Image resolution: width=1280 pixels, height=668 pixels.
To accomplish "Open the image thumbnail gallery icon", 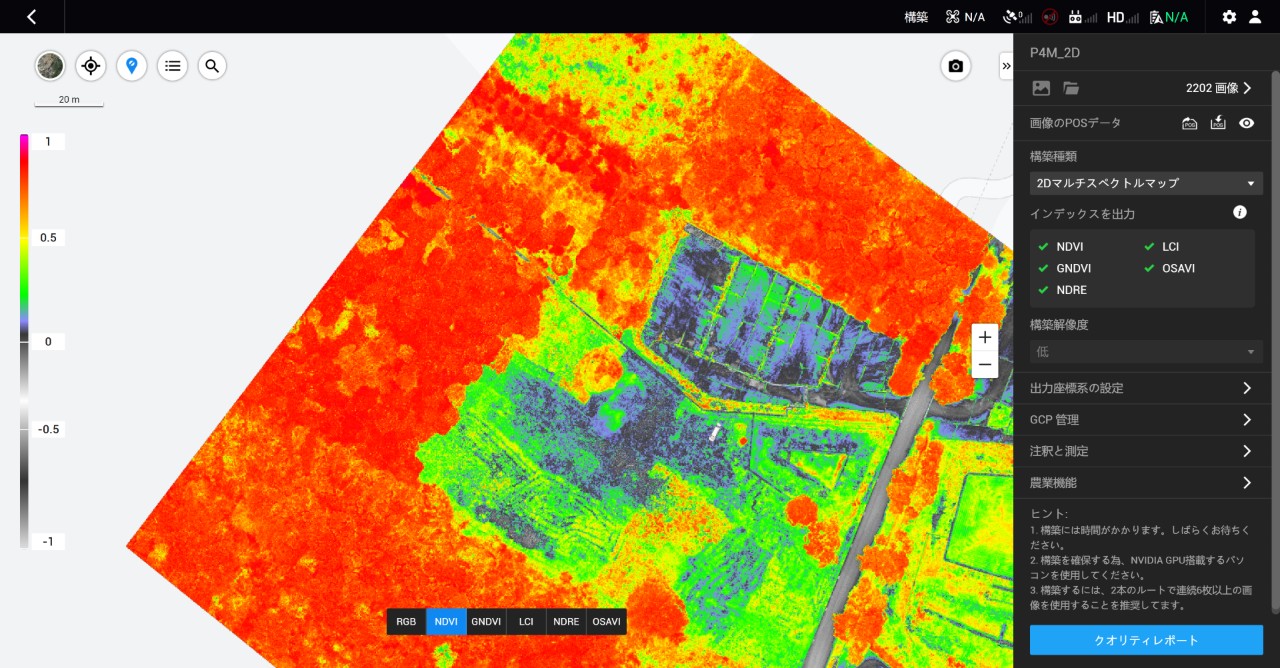I will coord(1040,88).
